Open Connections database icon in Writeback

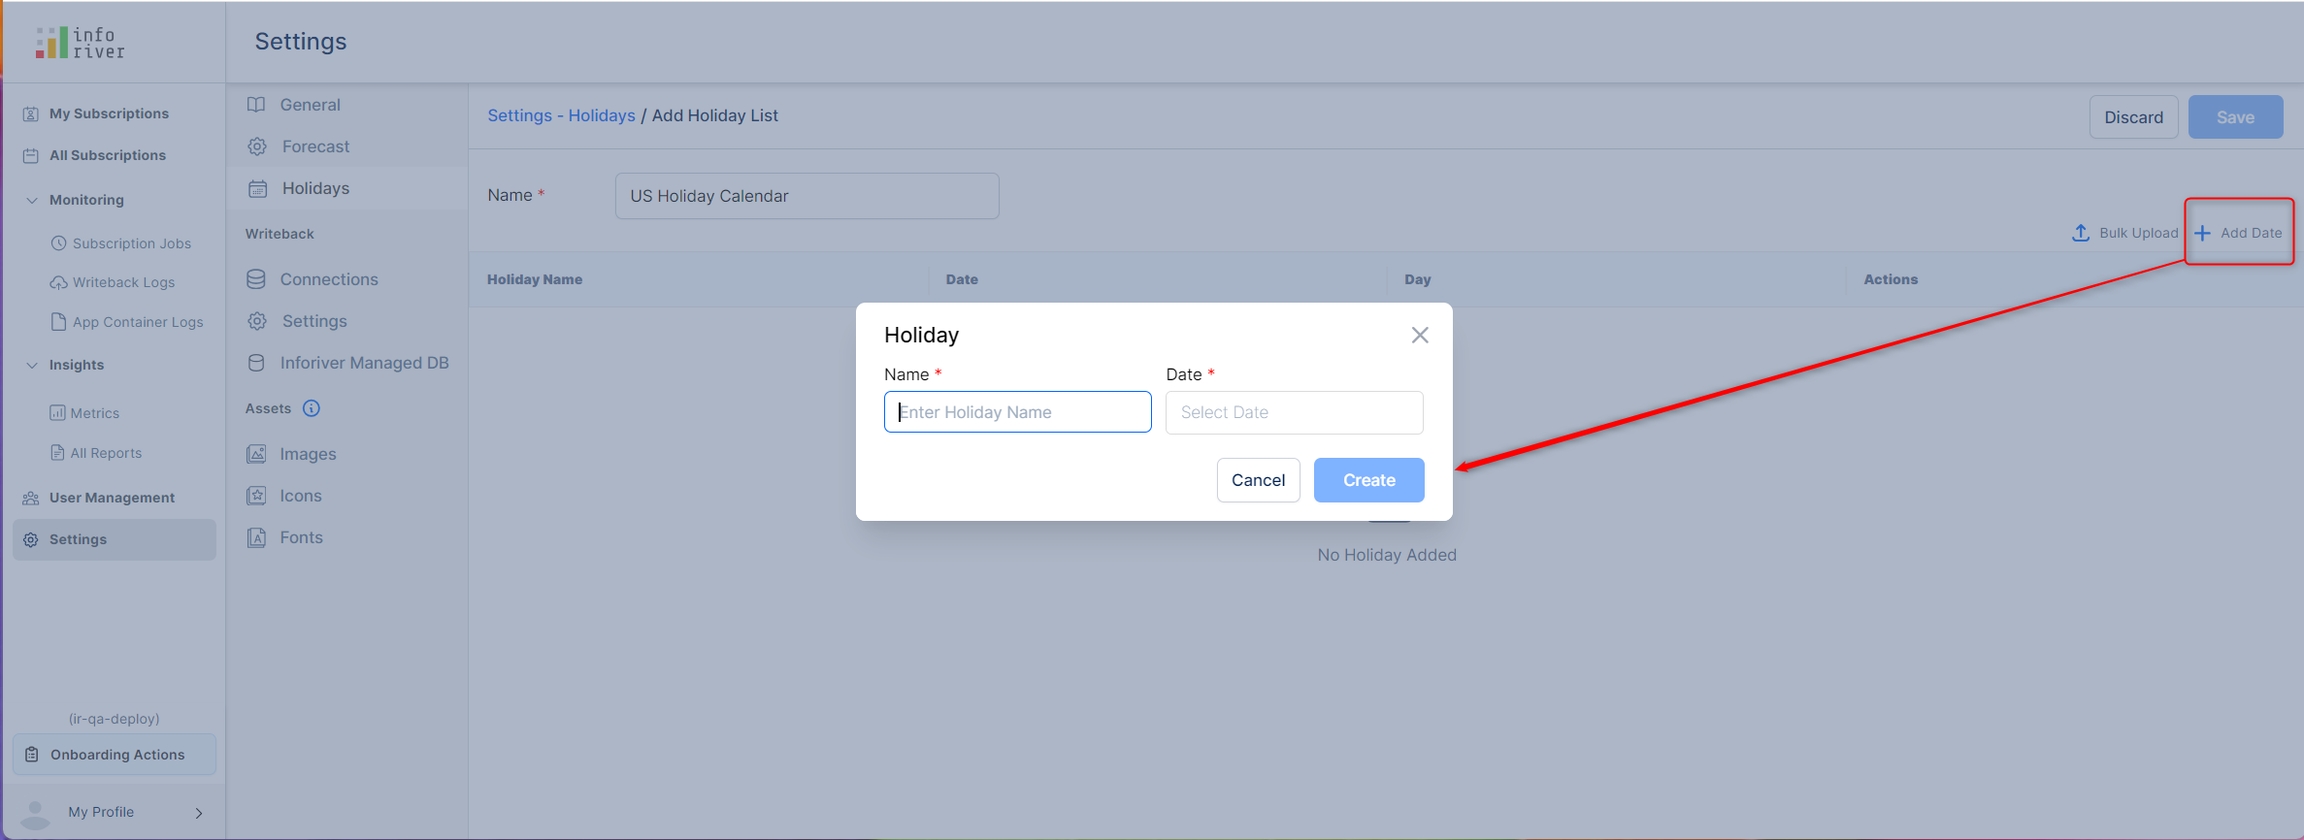[x=256, y=279]
